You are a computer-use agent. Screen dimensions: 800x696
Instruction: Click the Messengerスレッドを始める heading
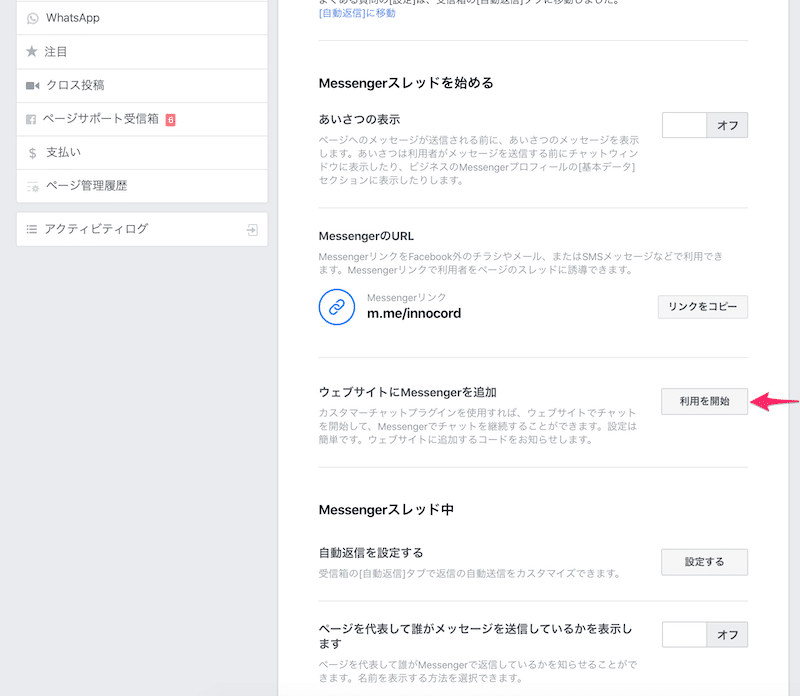pyautogui.click(x=406, y=83)
